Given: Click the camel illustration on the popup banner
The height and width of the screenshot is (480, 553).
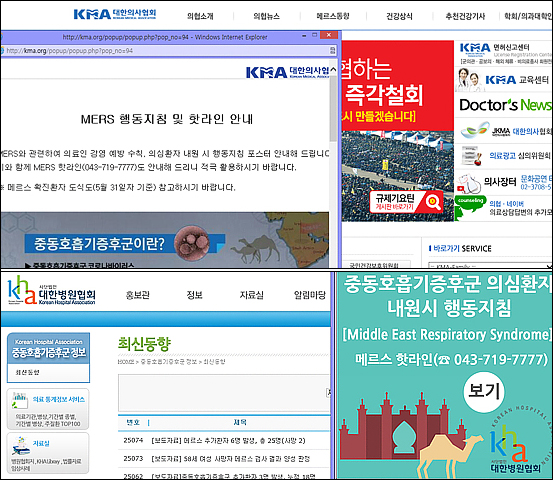Looking at the screenshot, I should pos(255,248).
